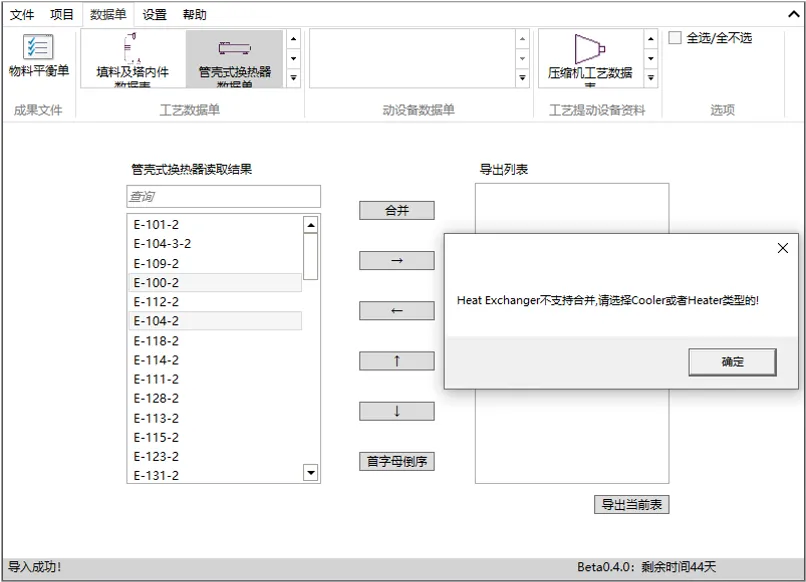Screen dimensions: 806x582
Task: Open the 压缩机工艺数据 compressor icon
Action: point(590,59)
